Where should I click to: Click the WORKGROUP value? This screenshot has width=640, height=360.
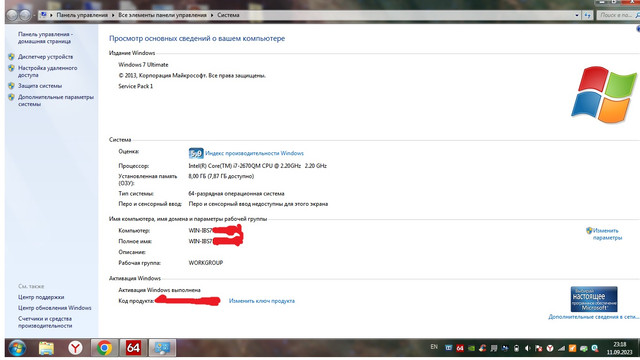[206, 263]
